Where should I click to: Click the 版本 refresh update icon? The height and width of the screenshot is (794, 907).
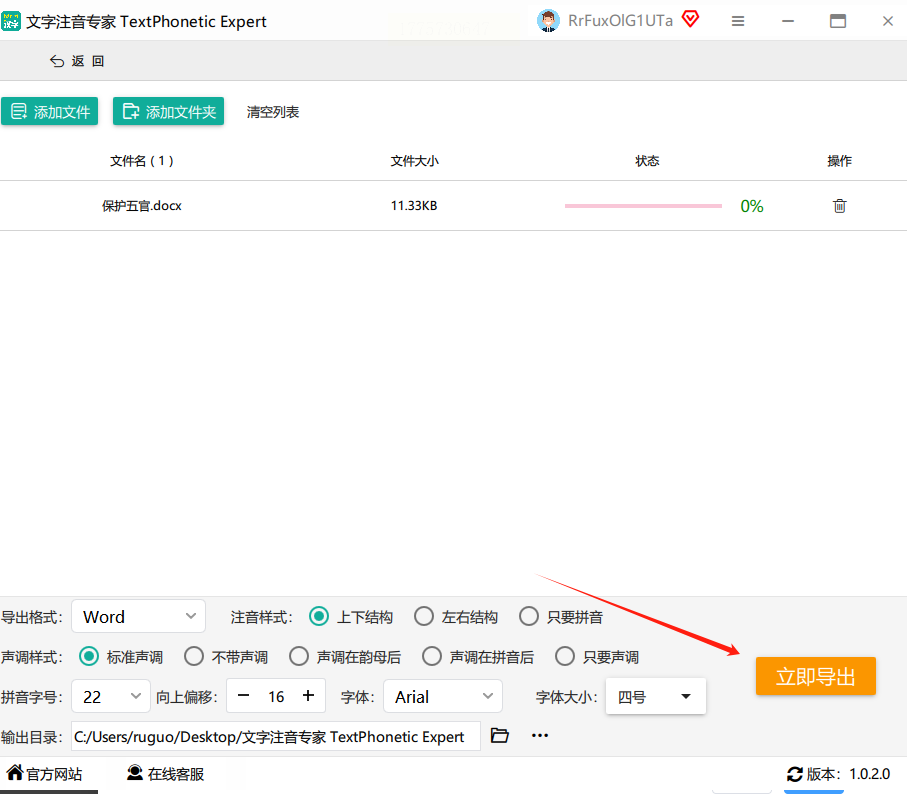click(795, 774)
